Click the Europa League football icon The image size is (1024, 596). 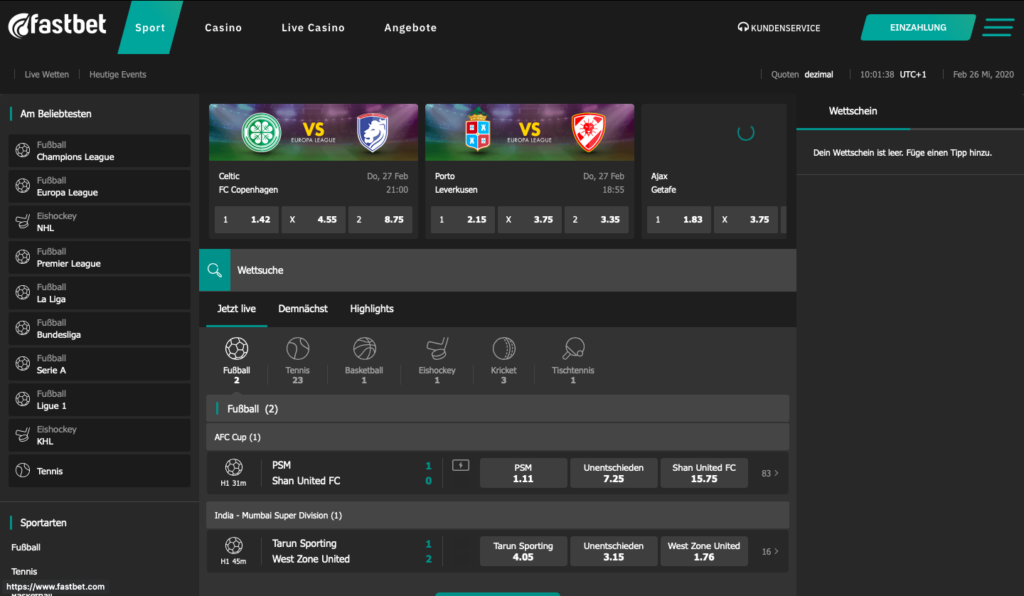tap(23, 186)
